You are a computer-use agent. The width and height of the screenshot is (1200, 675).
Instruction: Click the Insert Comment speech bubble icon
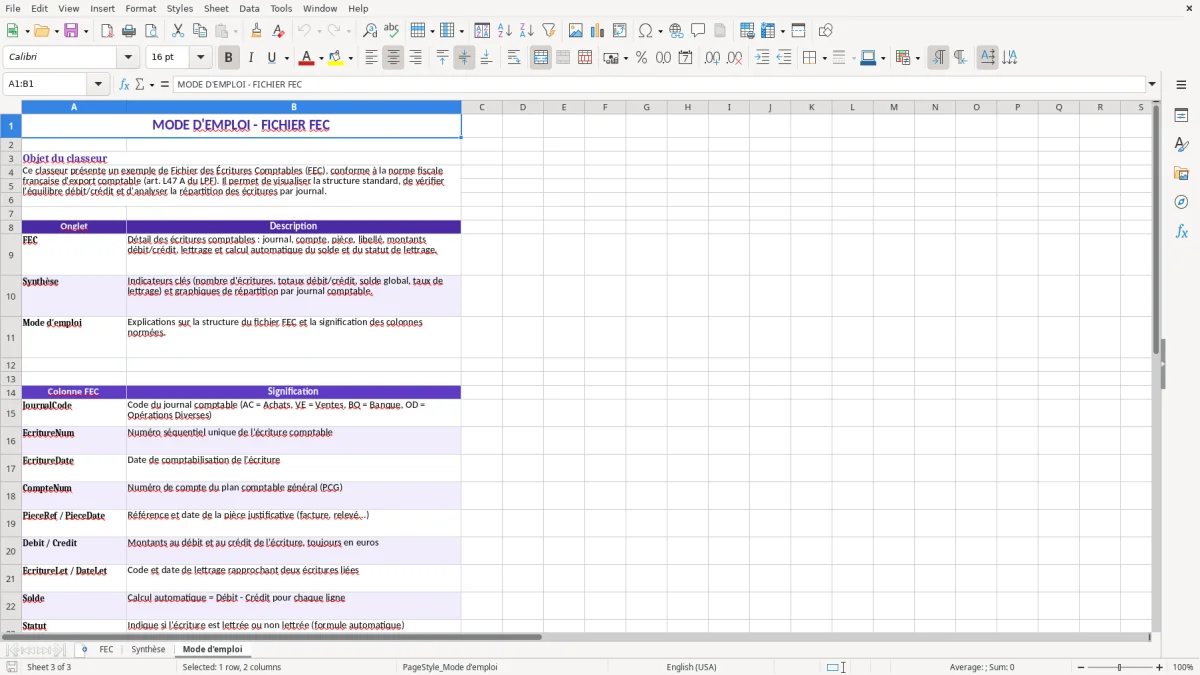pyautogui.click(x=698, y=31)
